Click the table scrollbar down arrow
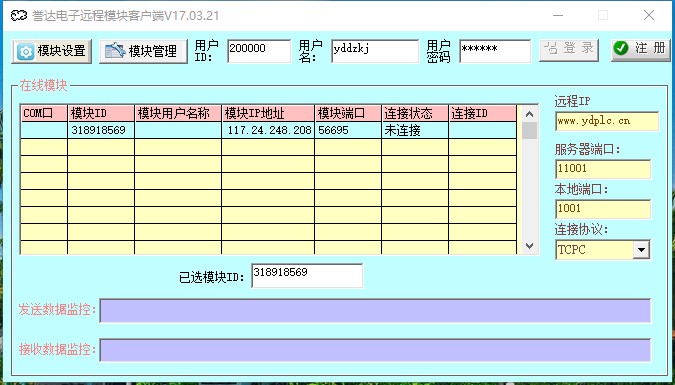Image resolution: width=675 pixels, height=385 pixels. (x=529, y=246)
